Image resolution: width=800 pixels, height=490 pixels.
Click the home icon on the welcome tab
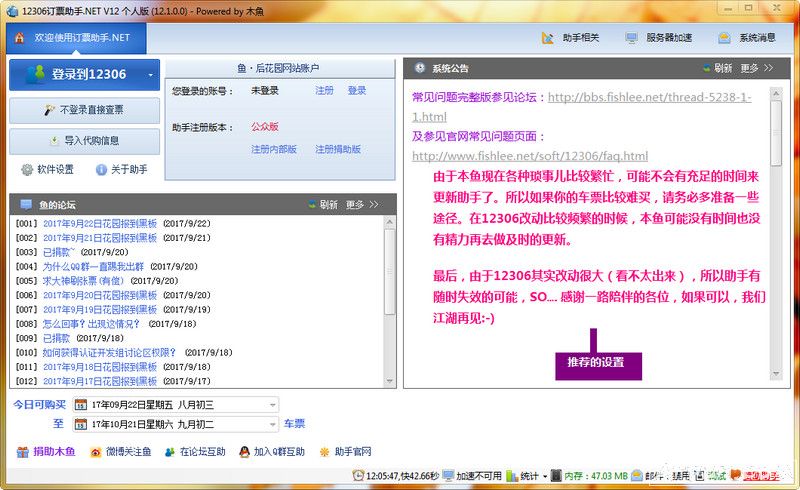point(19,38)
